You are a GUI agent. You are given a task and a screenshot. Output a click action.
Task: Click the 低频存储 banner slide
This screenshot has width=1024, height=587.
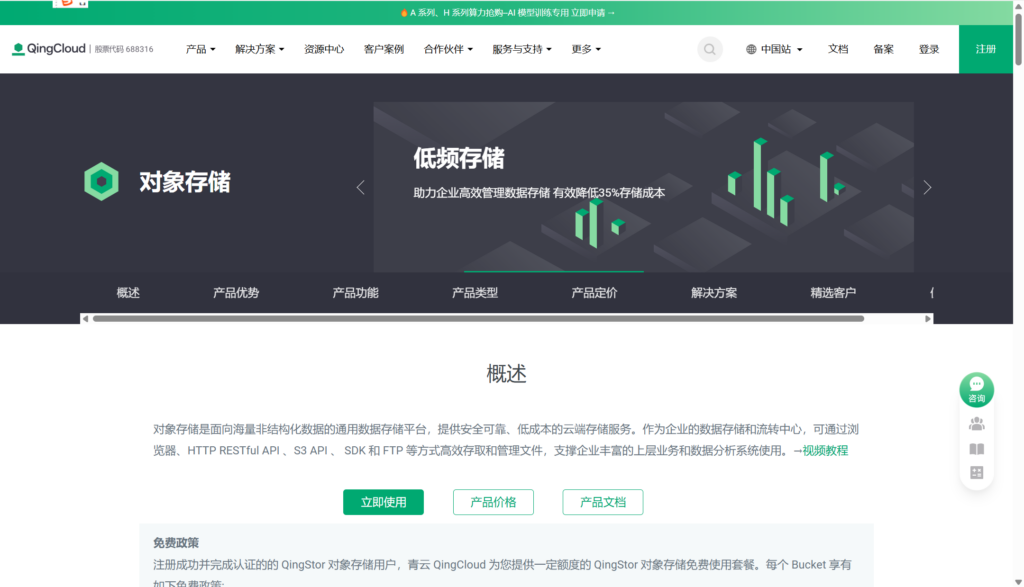pyautogui.click(x=643, y=187)
